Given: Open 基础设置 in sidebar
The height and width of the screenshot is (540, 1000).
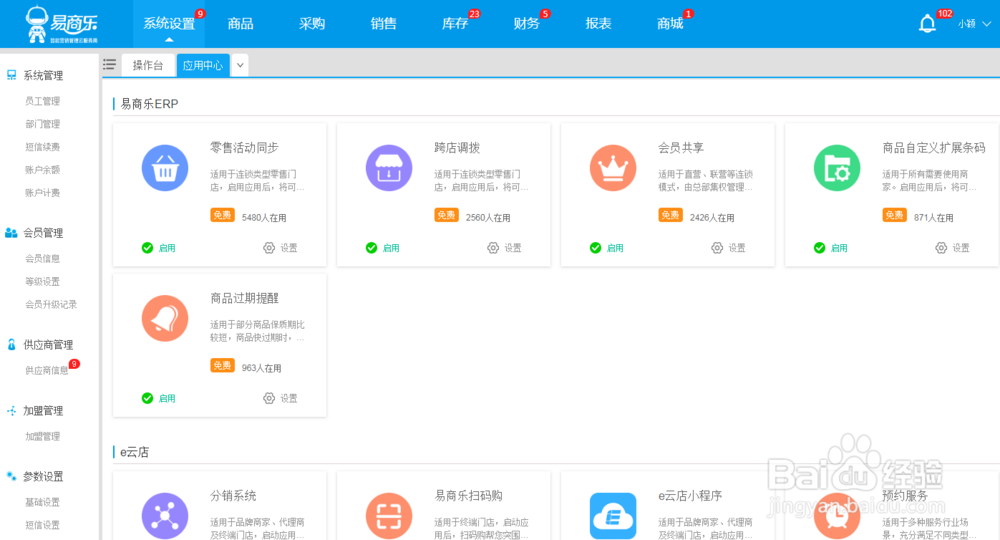Looking at the screenshot, I should 43,502.
